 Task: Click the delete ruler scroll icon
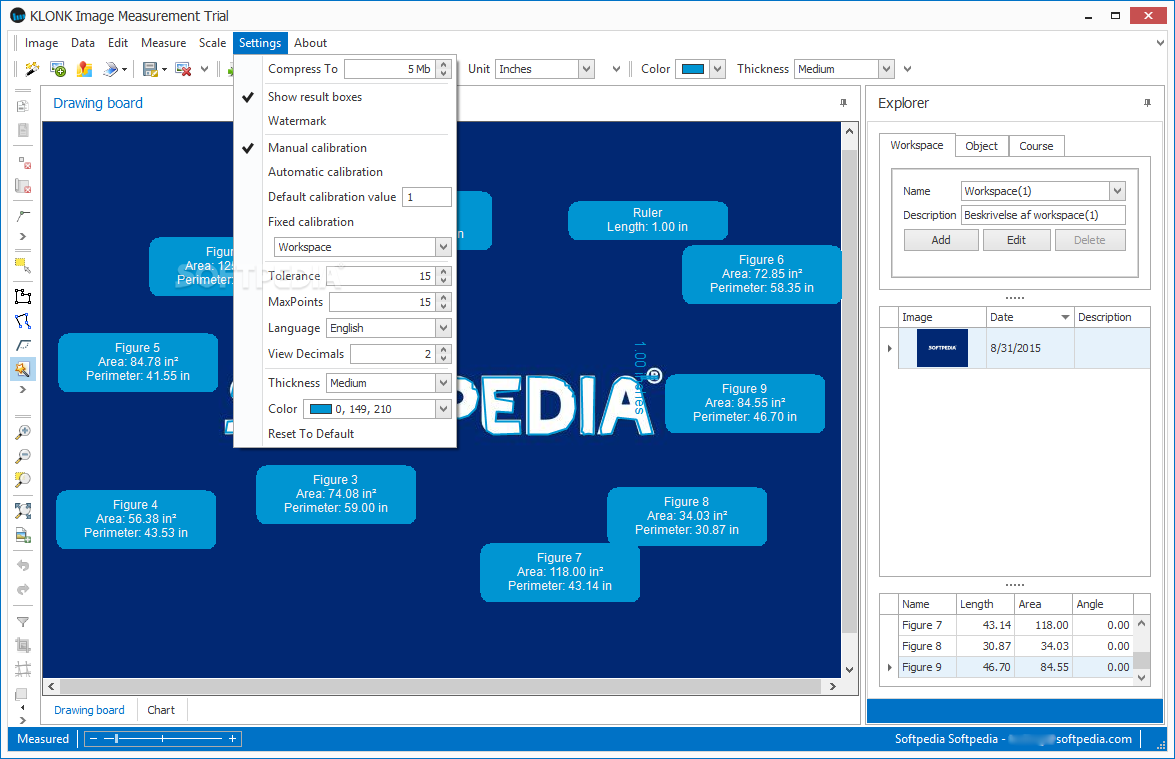tap(23, 186)
